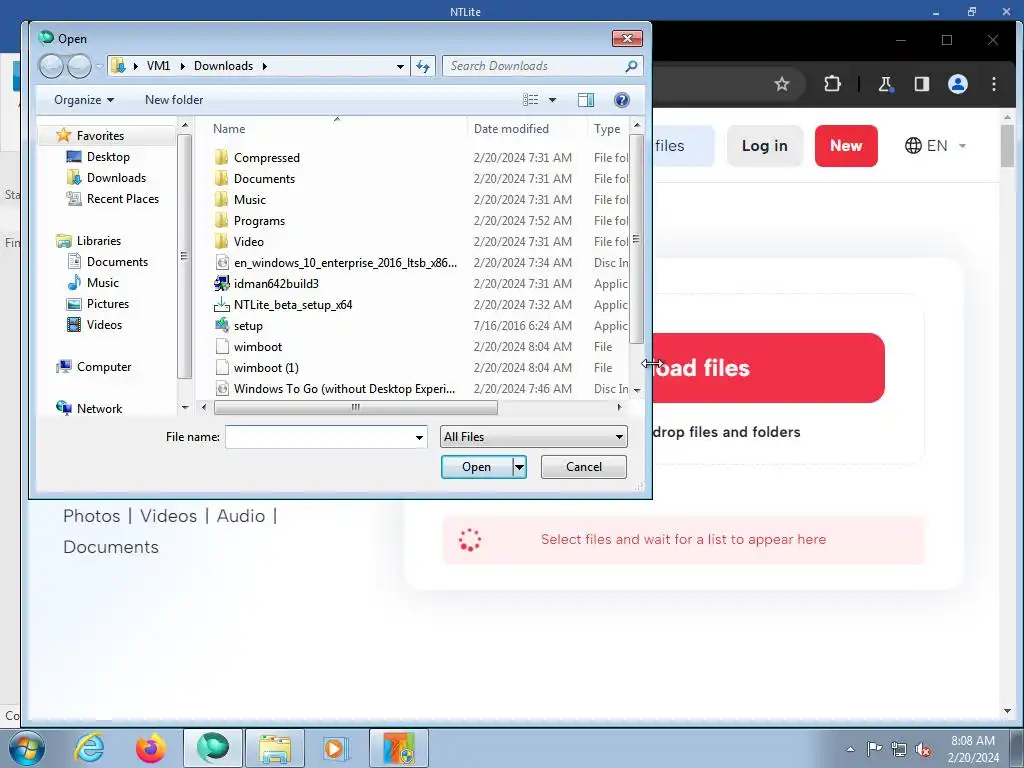
Task: Select the setup application icon
Action: click(x=222, y=325)
